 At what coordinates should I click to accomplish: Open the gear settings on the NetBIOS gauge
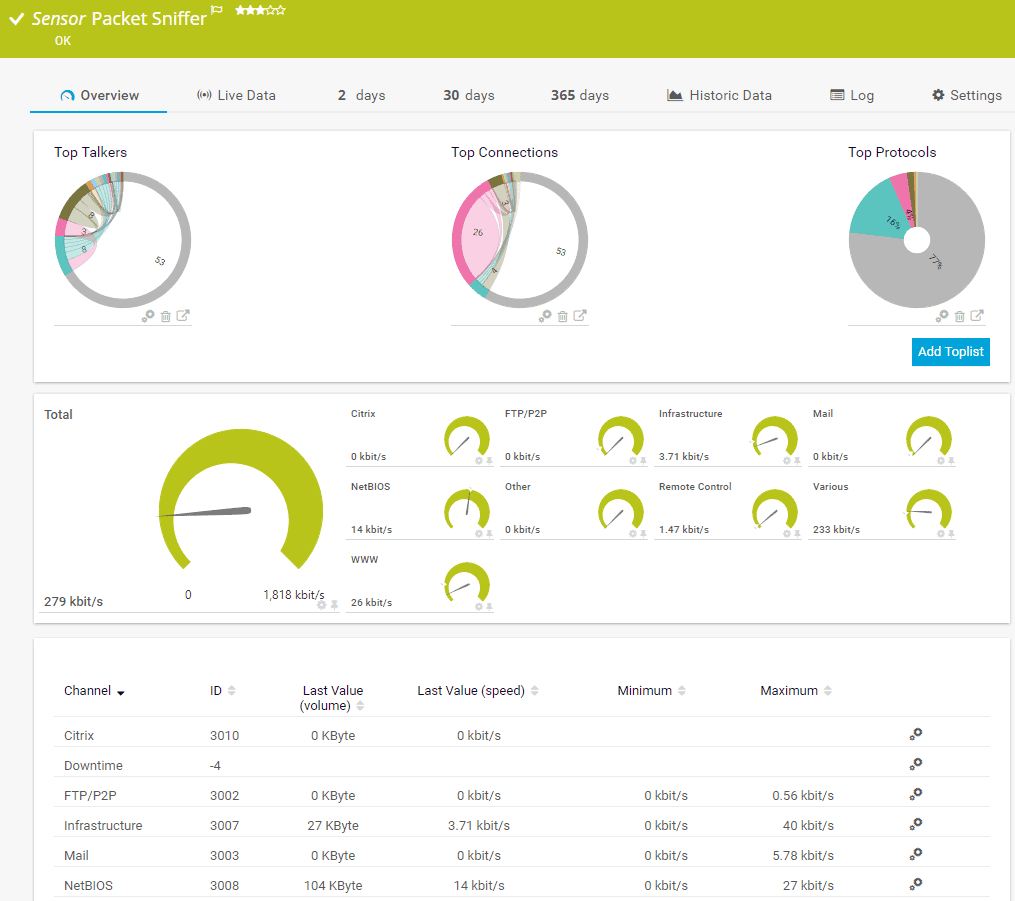pyautogui.click(x=479, y=534)
